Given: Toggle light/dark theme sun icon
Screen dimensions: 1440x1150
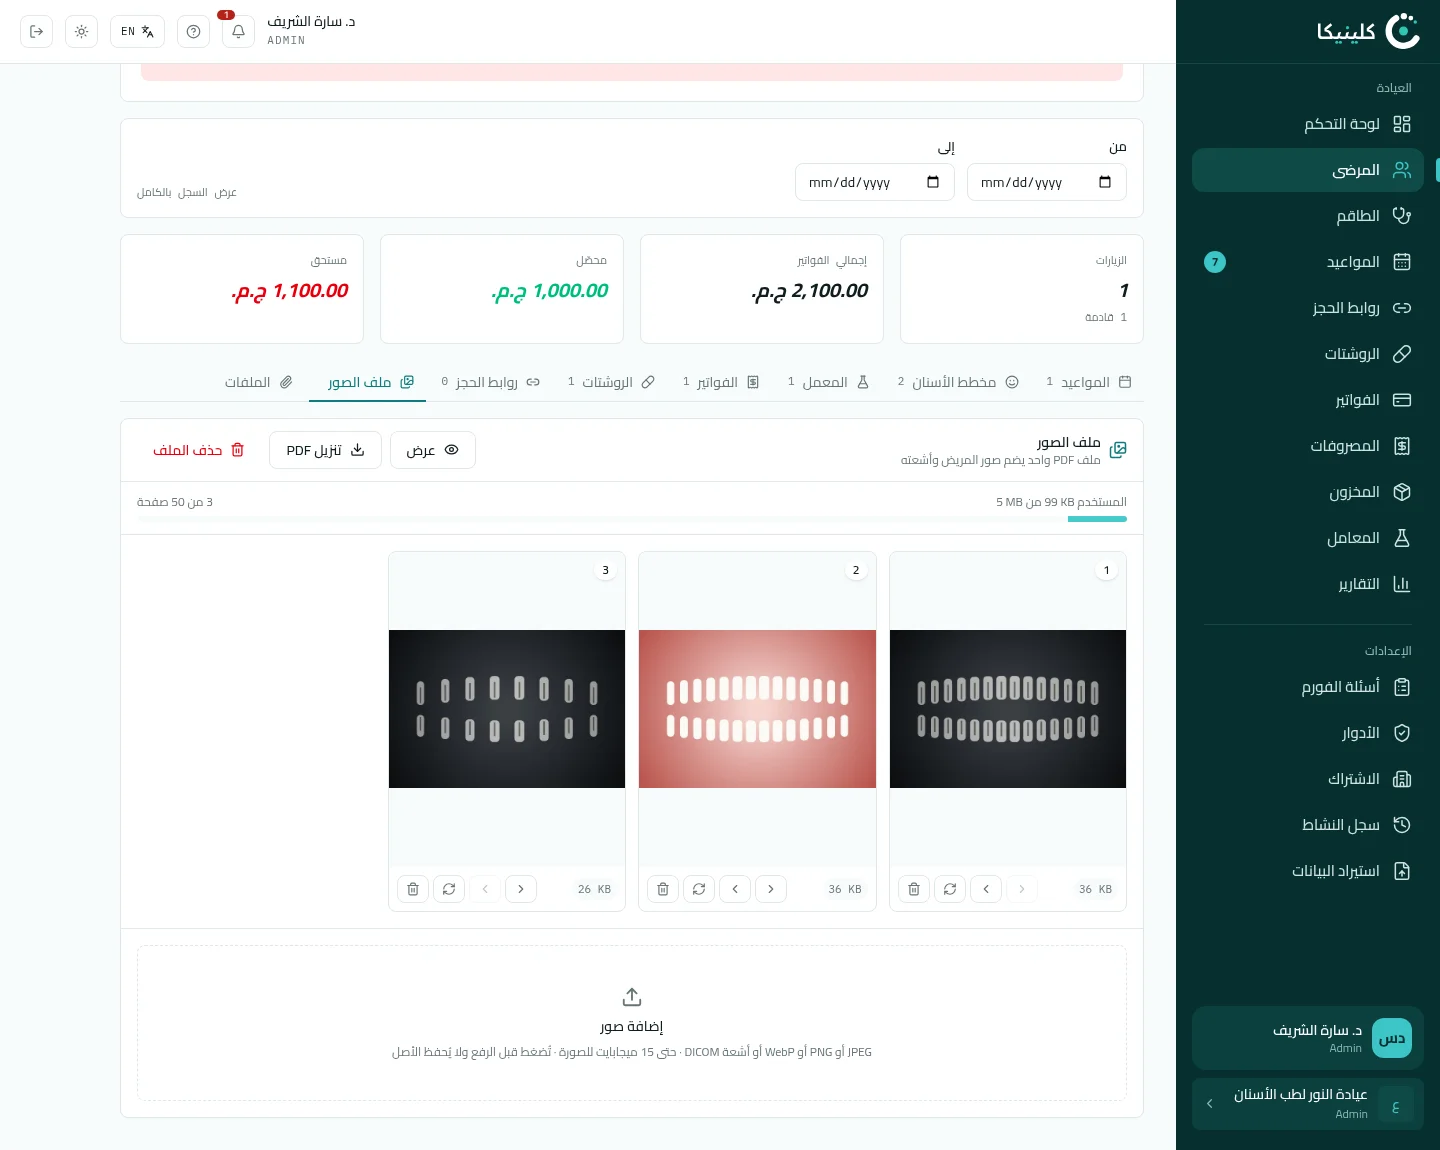Looking at the screenshot, I should pos(82,32).
